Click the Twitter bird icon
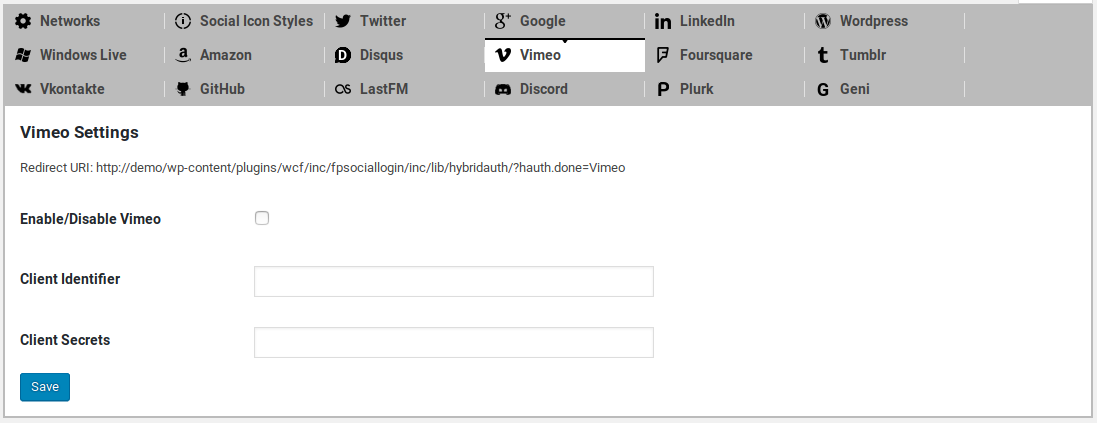Image resolution: width=1097 pixels, height=423 pixels. tap(343, 21)
